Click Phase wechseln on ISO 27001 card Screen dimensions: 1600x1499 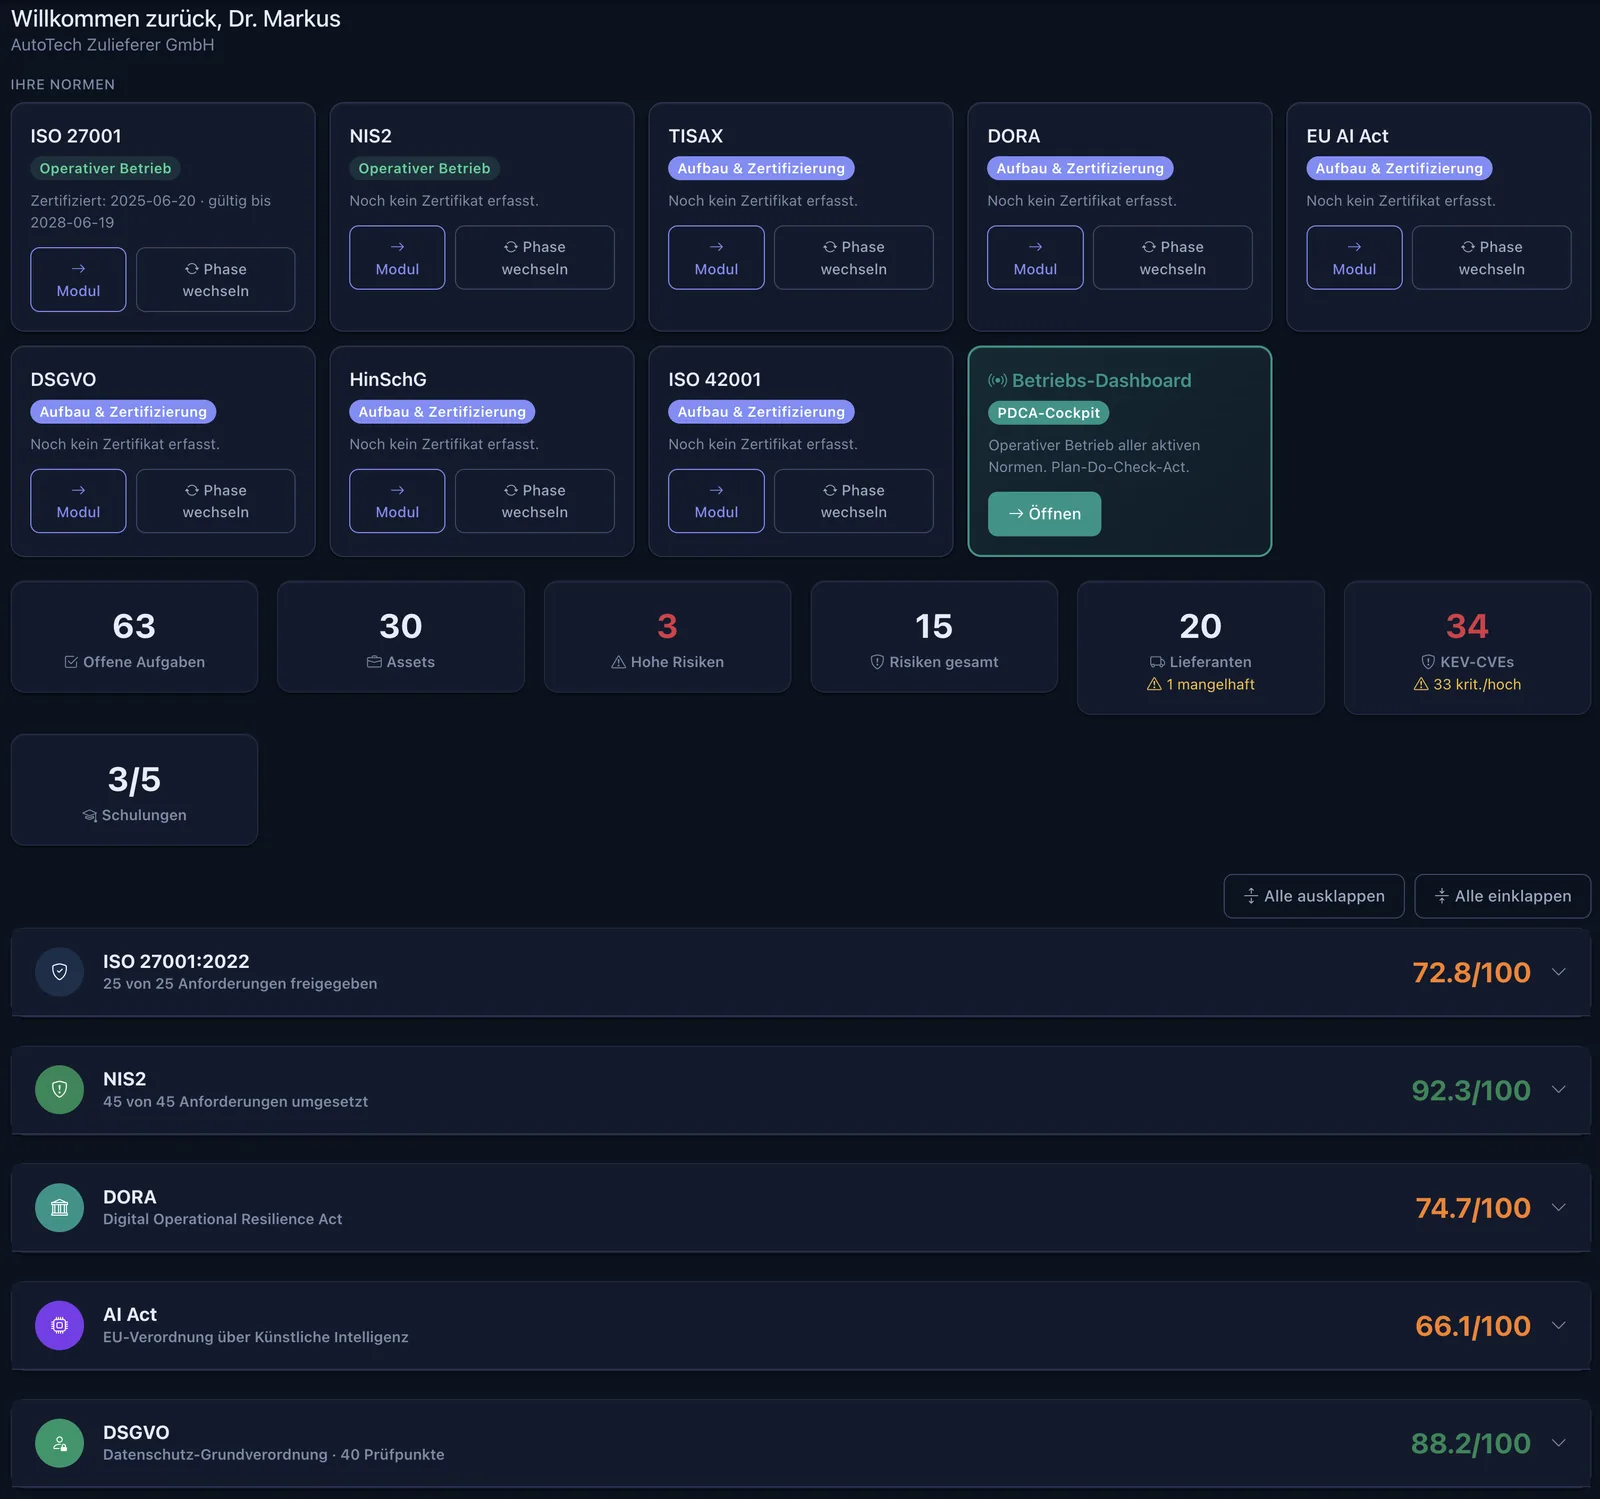point(215,279)
